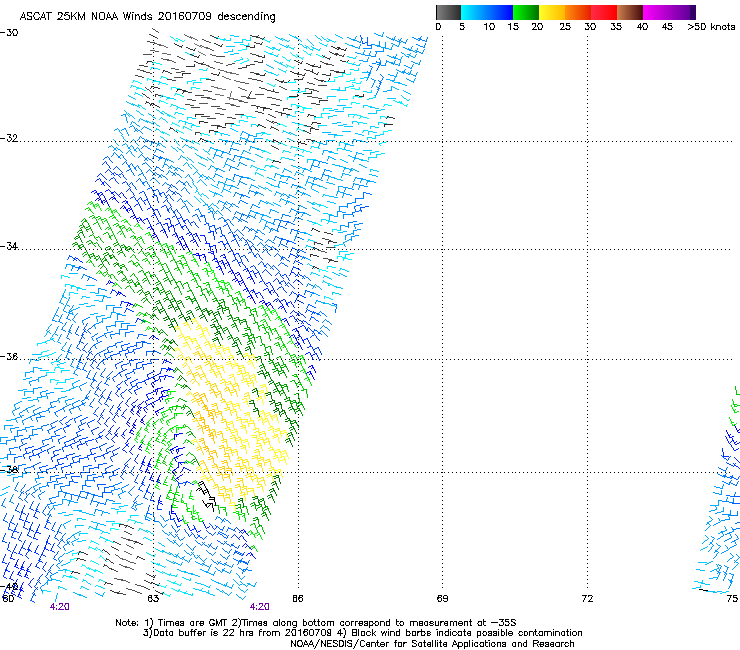Select the green 15-20 knots legend swatch
This screenshot has width=740, height=650.
pyautogui.click(x=526, y=12)
